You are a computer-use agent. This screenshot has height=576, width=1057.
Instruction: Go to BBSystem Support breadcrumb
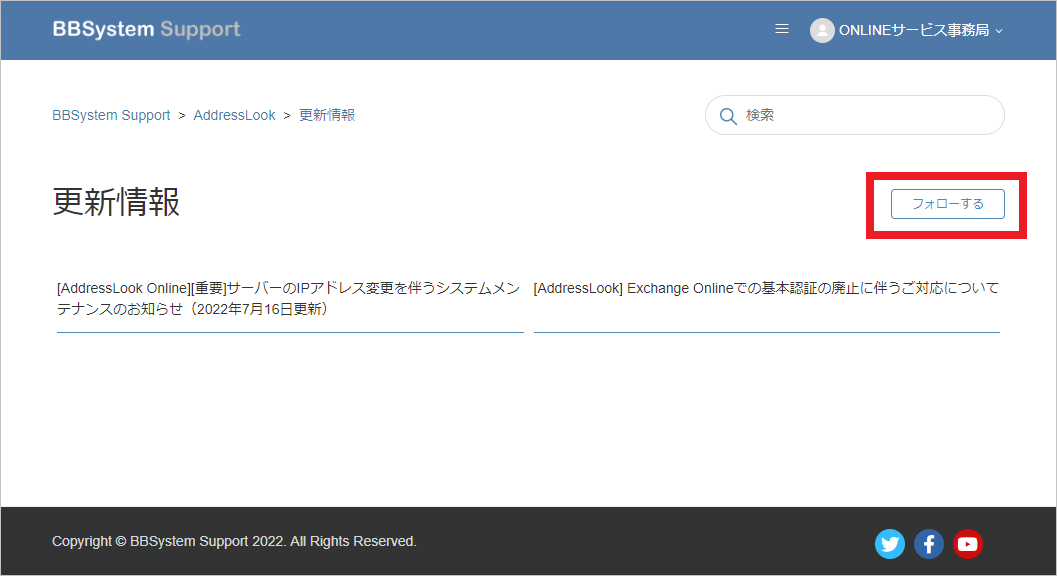[x=111, y=115]
